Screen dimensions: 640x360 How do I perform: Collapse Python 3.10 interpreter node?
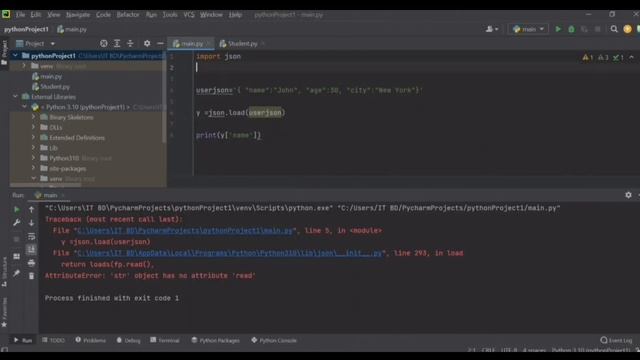pyautogui.click(x=24, y=107)
